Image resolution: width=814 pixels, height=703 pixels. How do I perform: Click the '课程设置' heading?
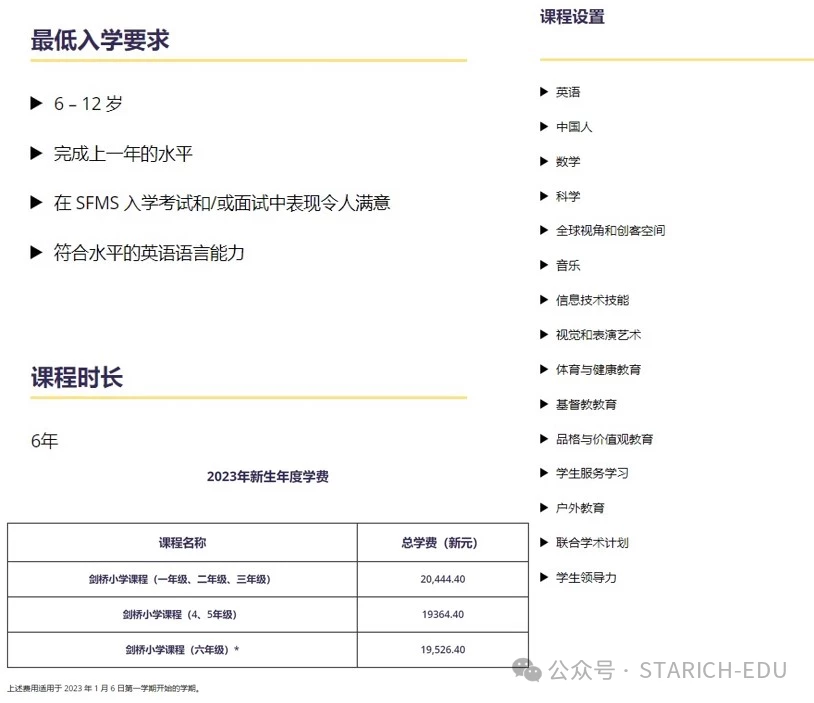(x=572, y=17)
